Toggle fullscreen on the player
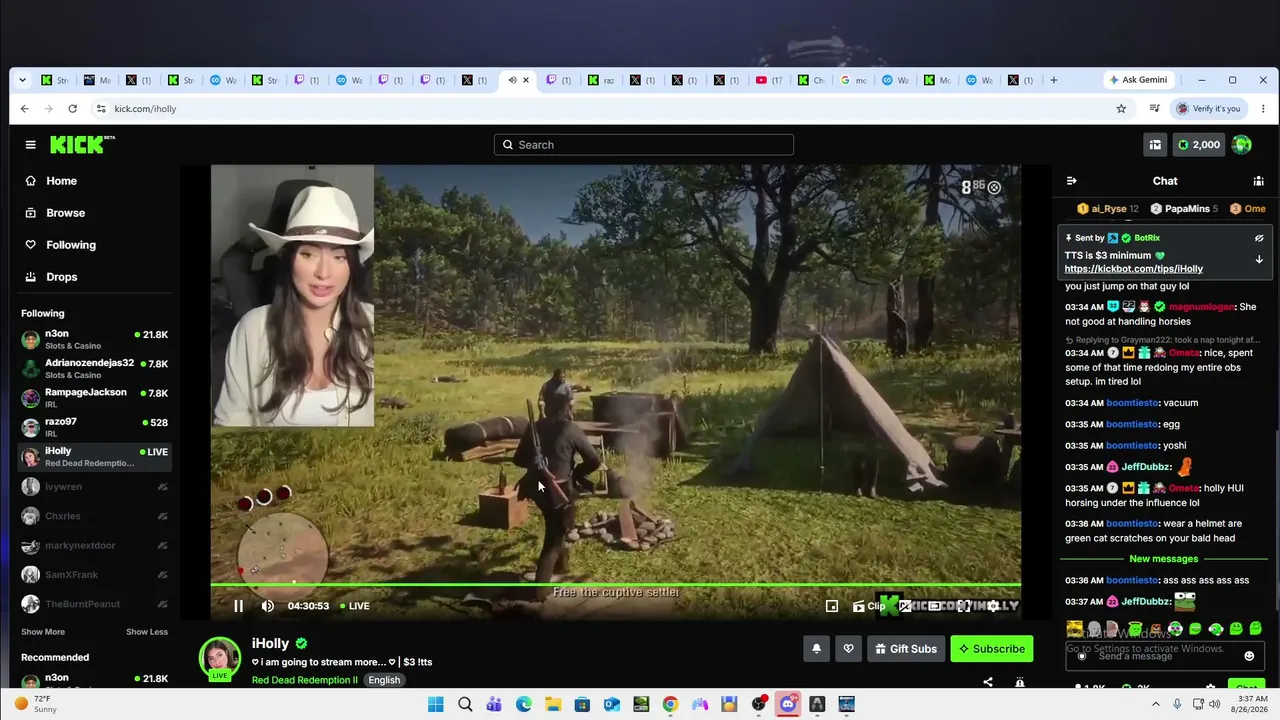 point(964,606)
